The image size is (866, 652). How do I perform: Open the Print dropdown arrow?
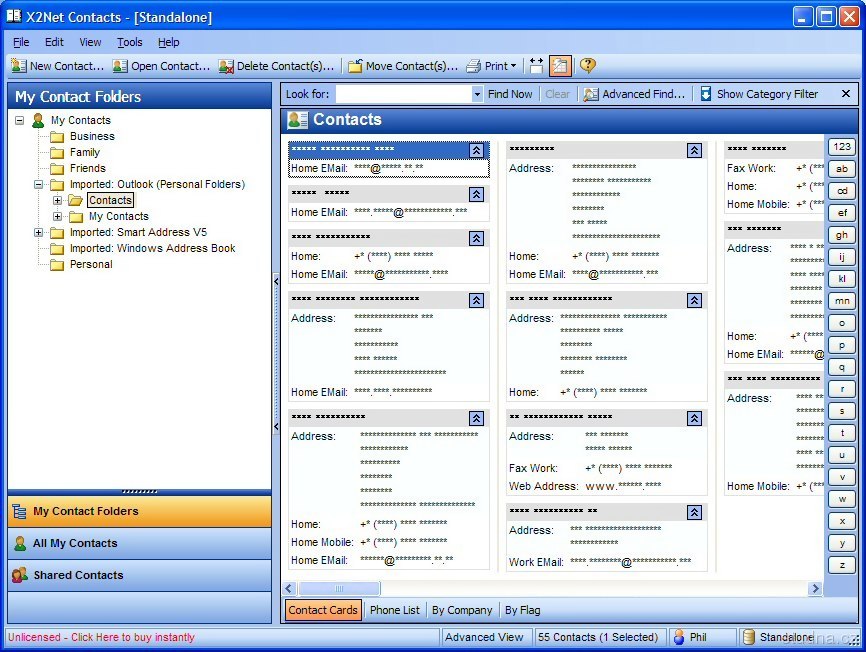[514, 66]
